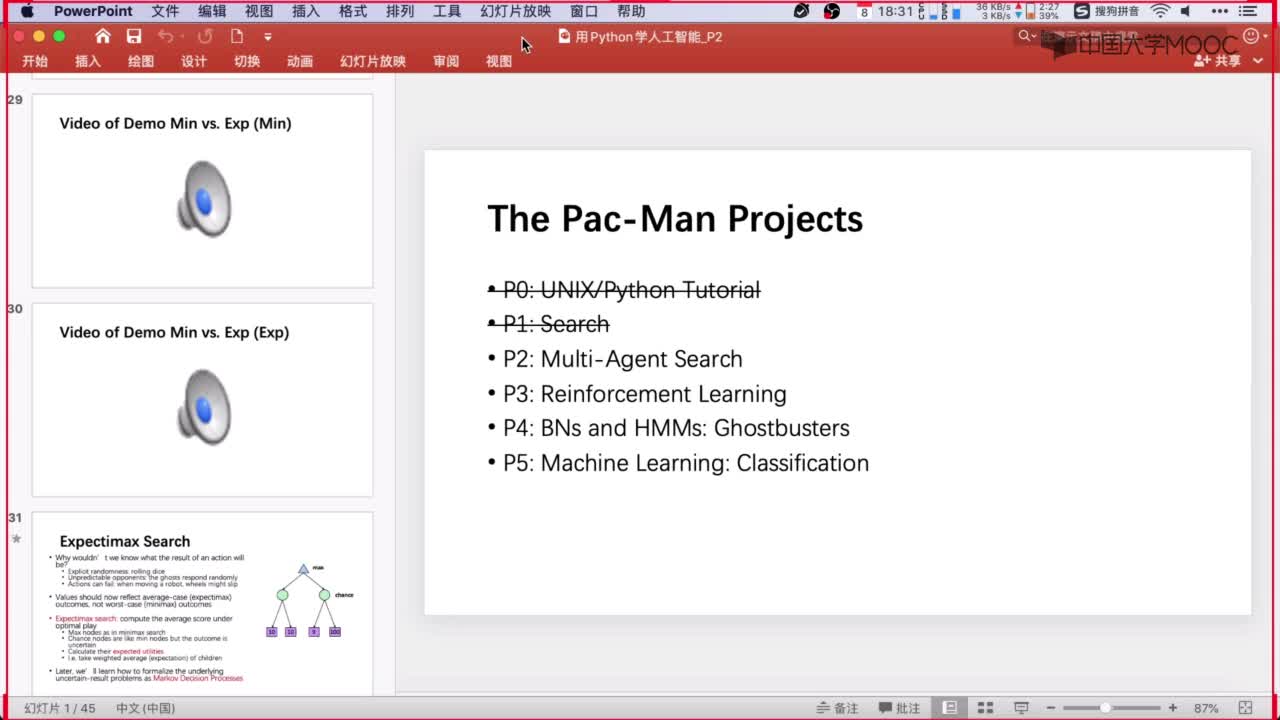Image resolution: width=1280 pixels, height=720 pixels.
Task: Select slide 29 thumbnail Demo Min vs. Exp (Min)
Action: coord(202,191)
